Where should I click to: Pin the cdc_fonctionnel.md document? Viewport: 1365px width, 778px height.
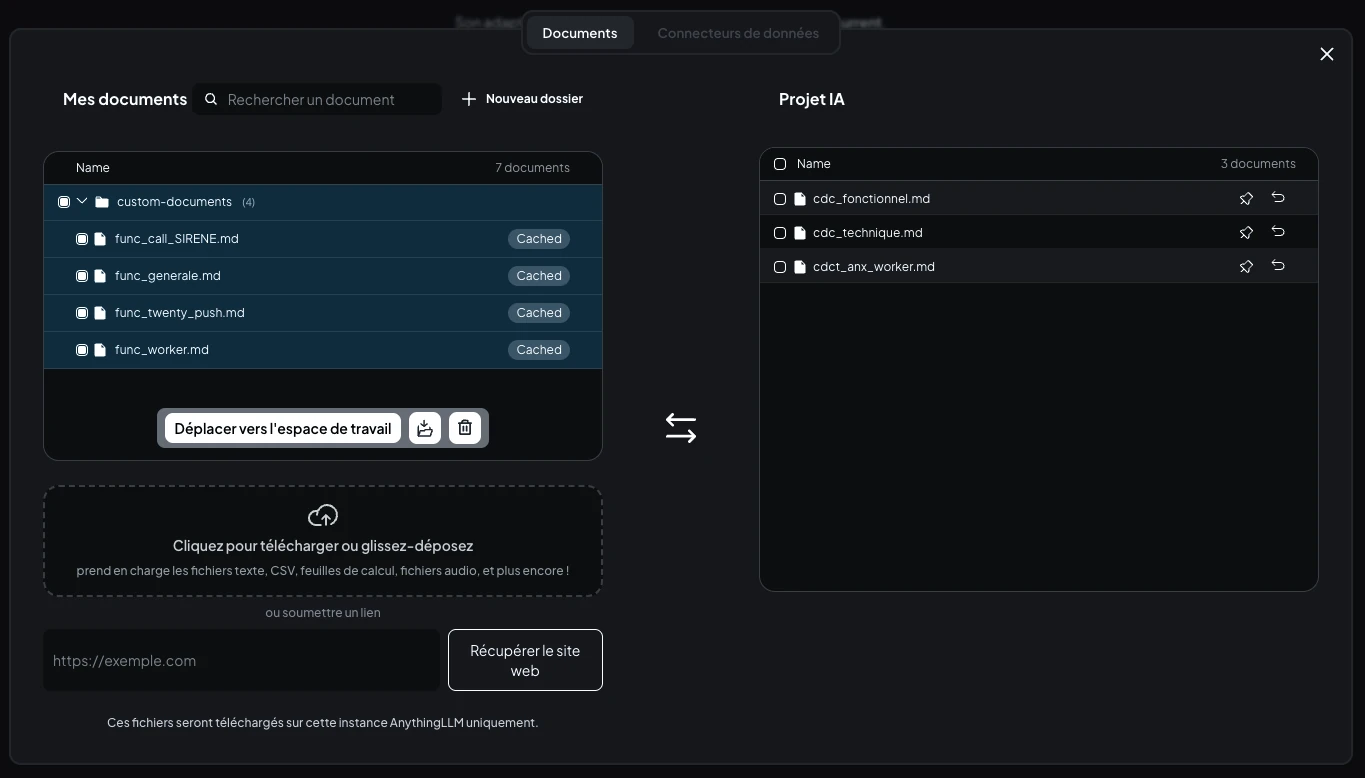(x=1246, y=199)
